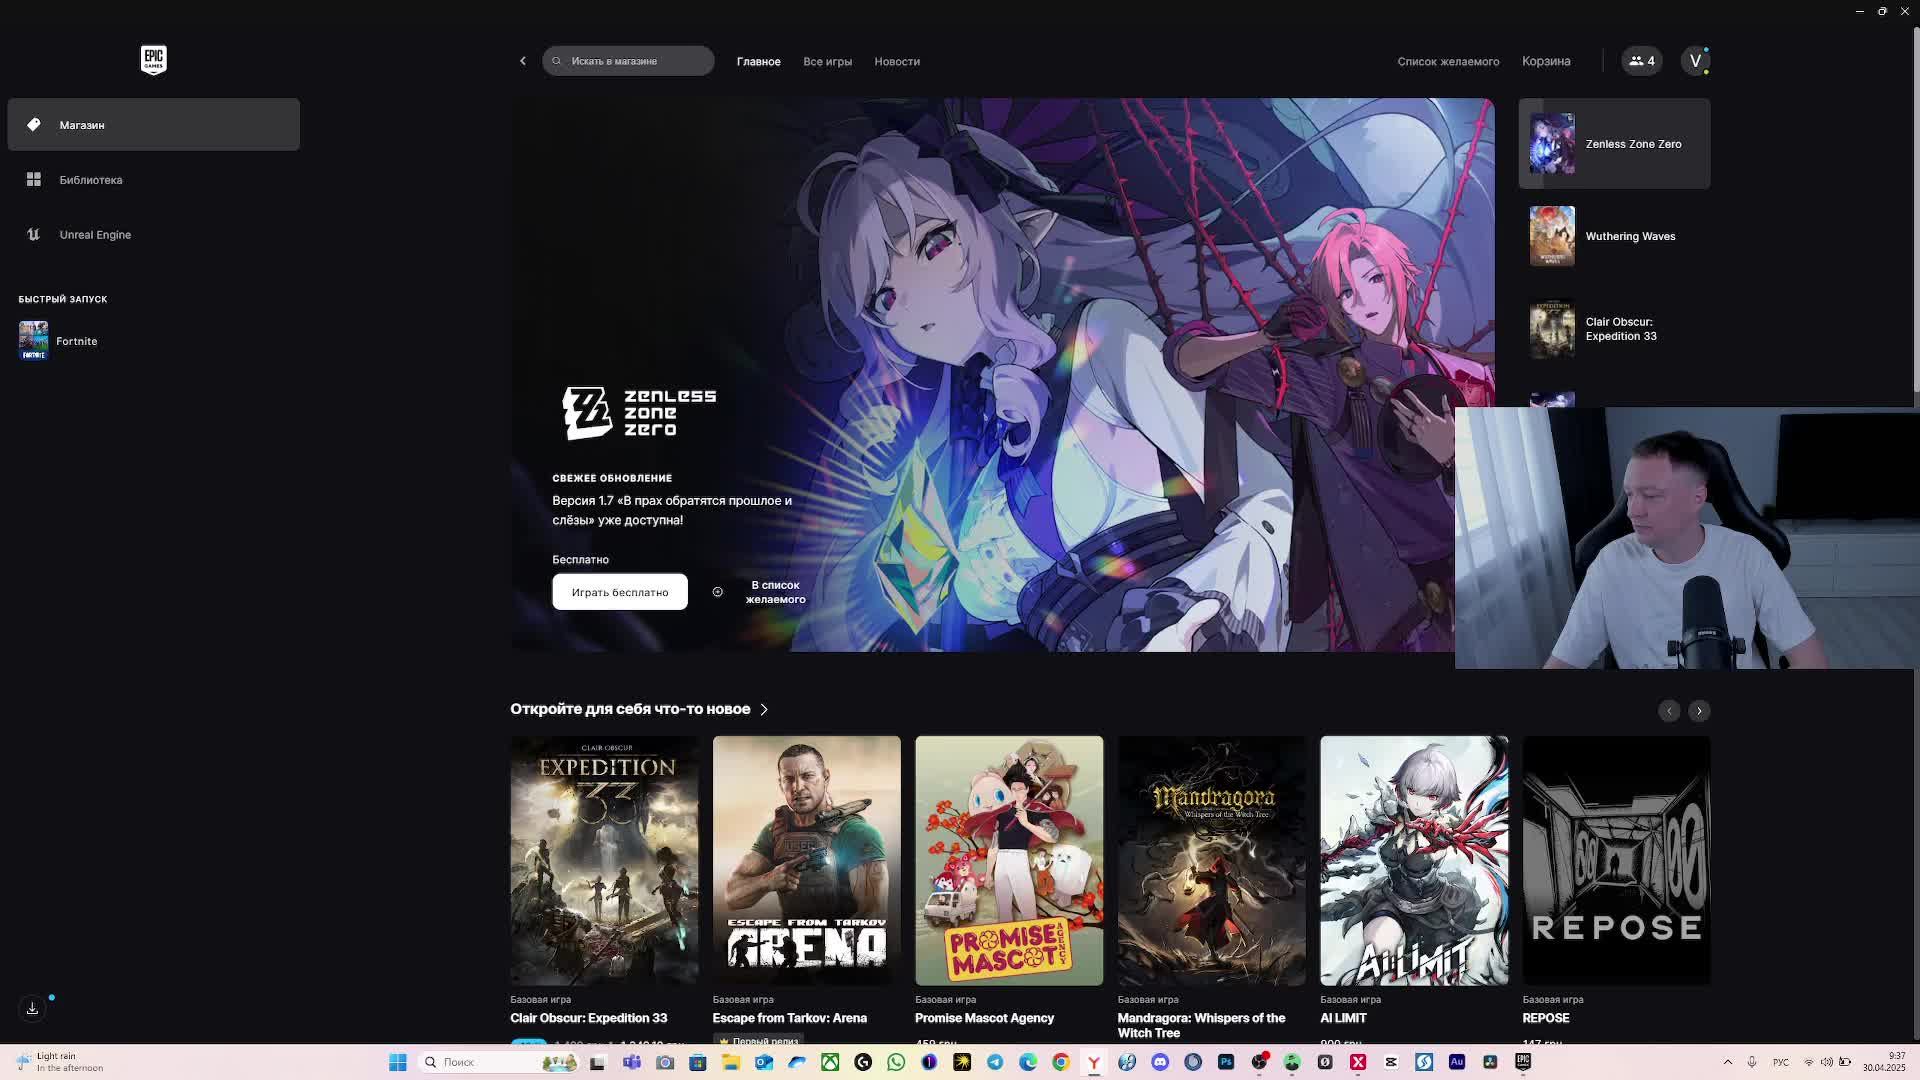1920x1080 pixels.
Task: Open the taskbar volume control
Action: (x=1827, y=1062)
